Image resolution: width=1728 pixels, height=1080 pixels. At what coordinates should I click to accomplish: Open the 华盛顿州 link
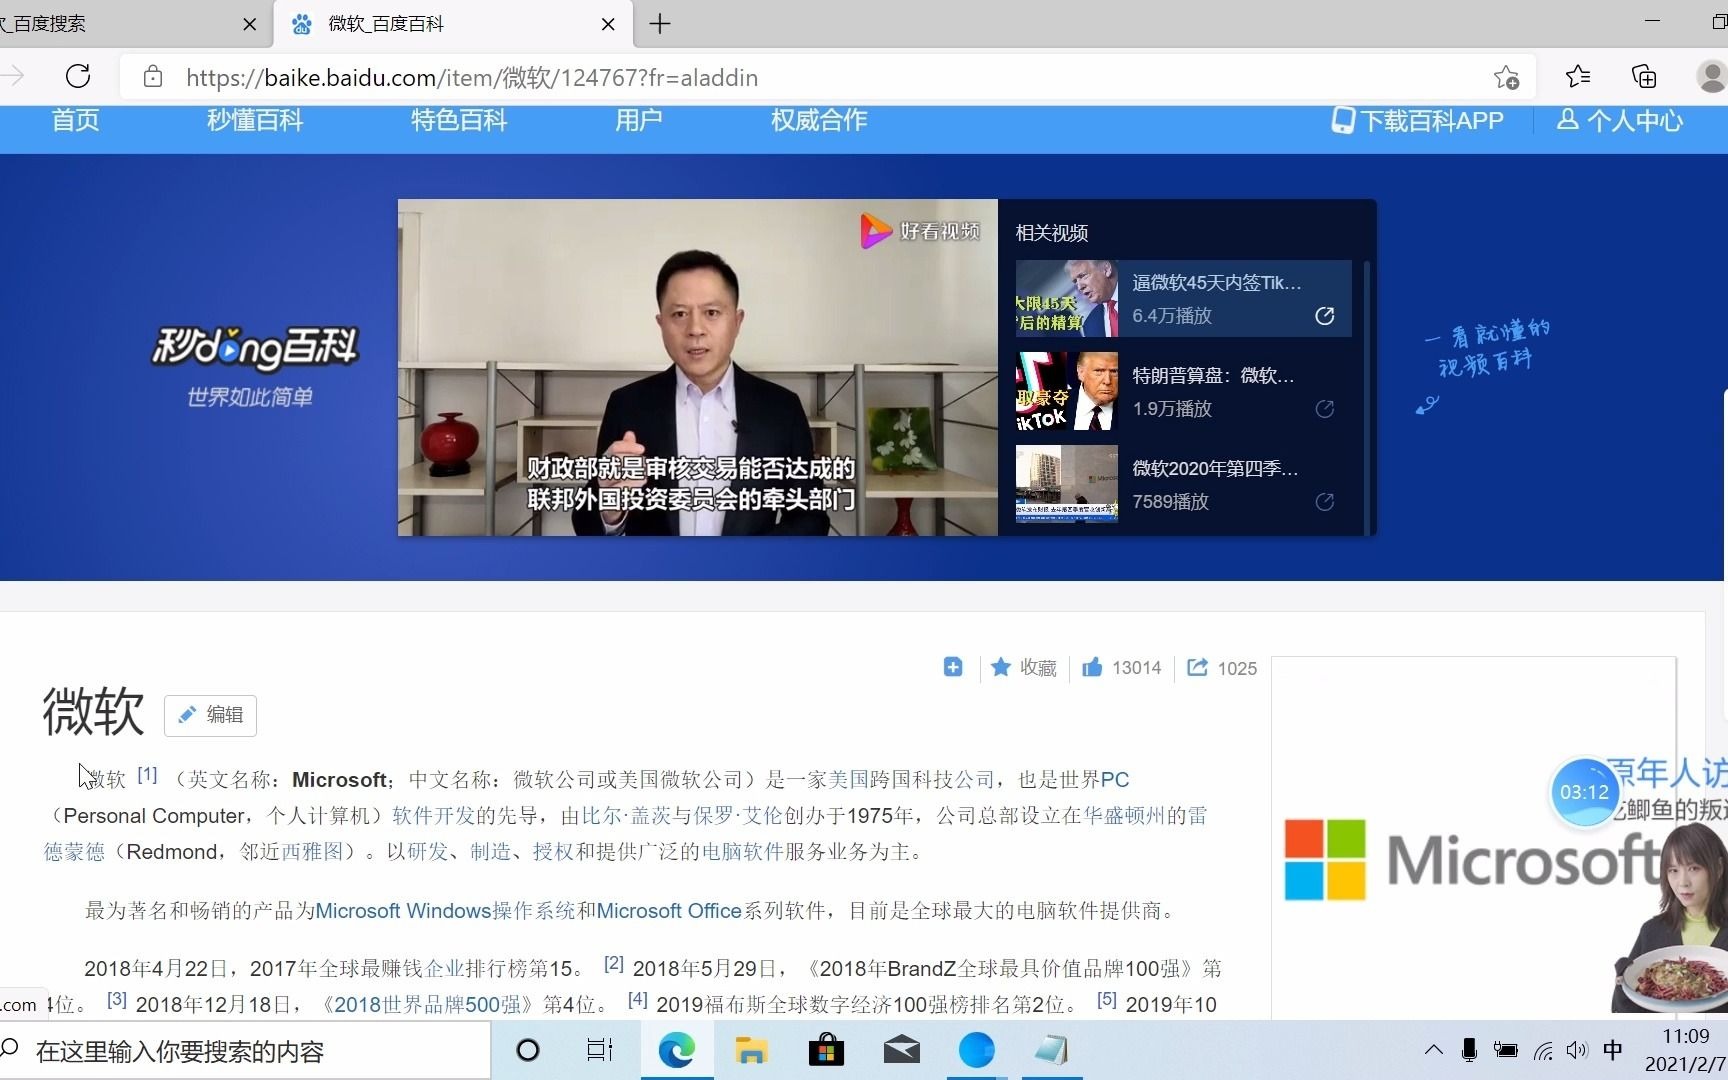pos(1124,816)
